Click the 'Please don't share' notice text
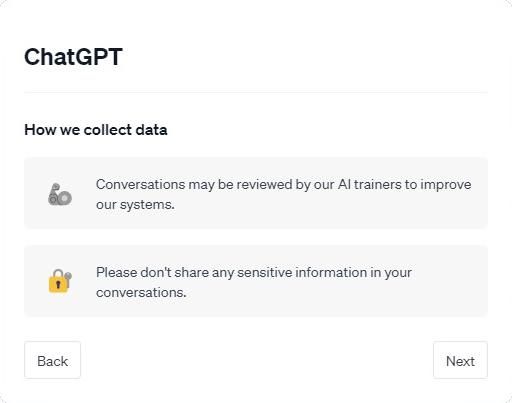Screen dimensions: 512x403 (254, 282)
